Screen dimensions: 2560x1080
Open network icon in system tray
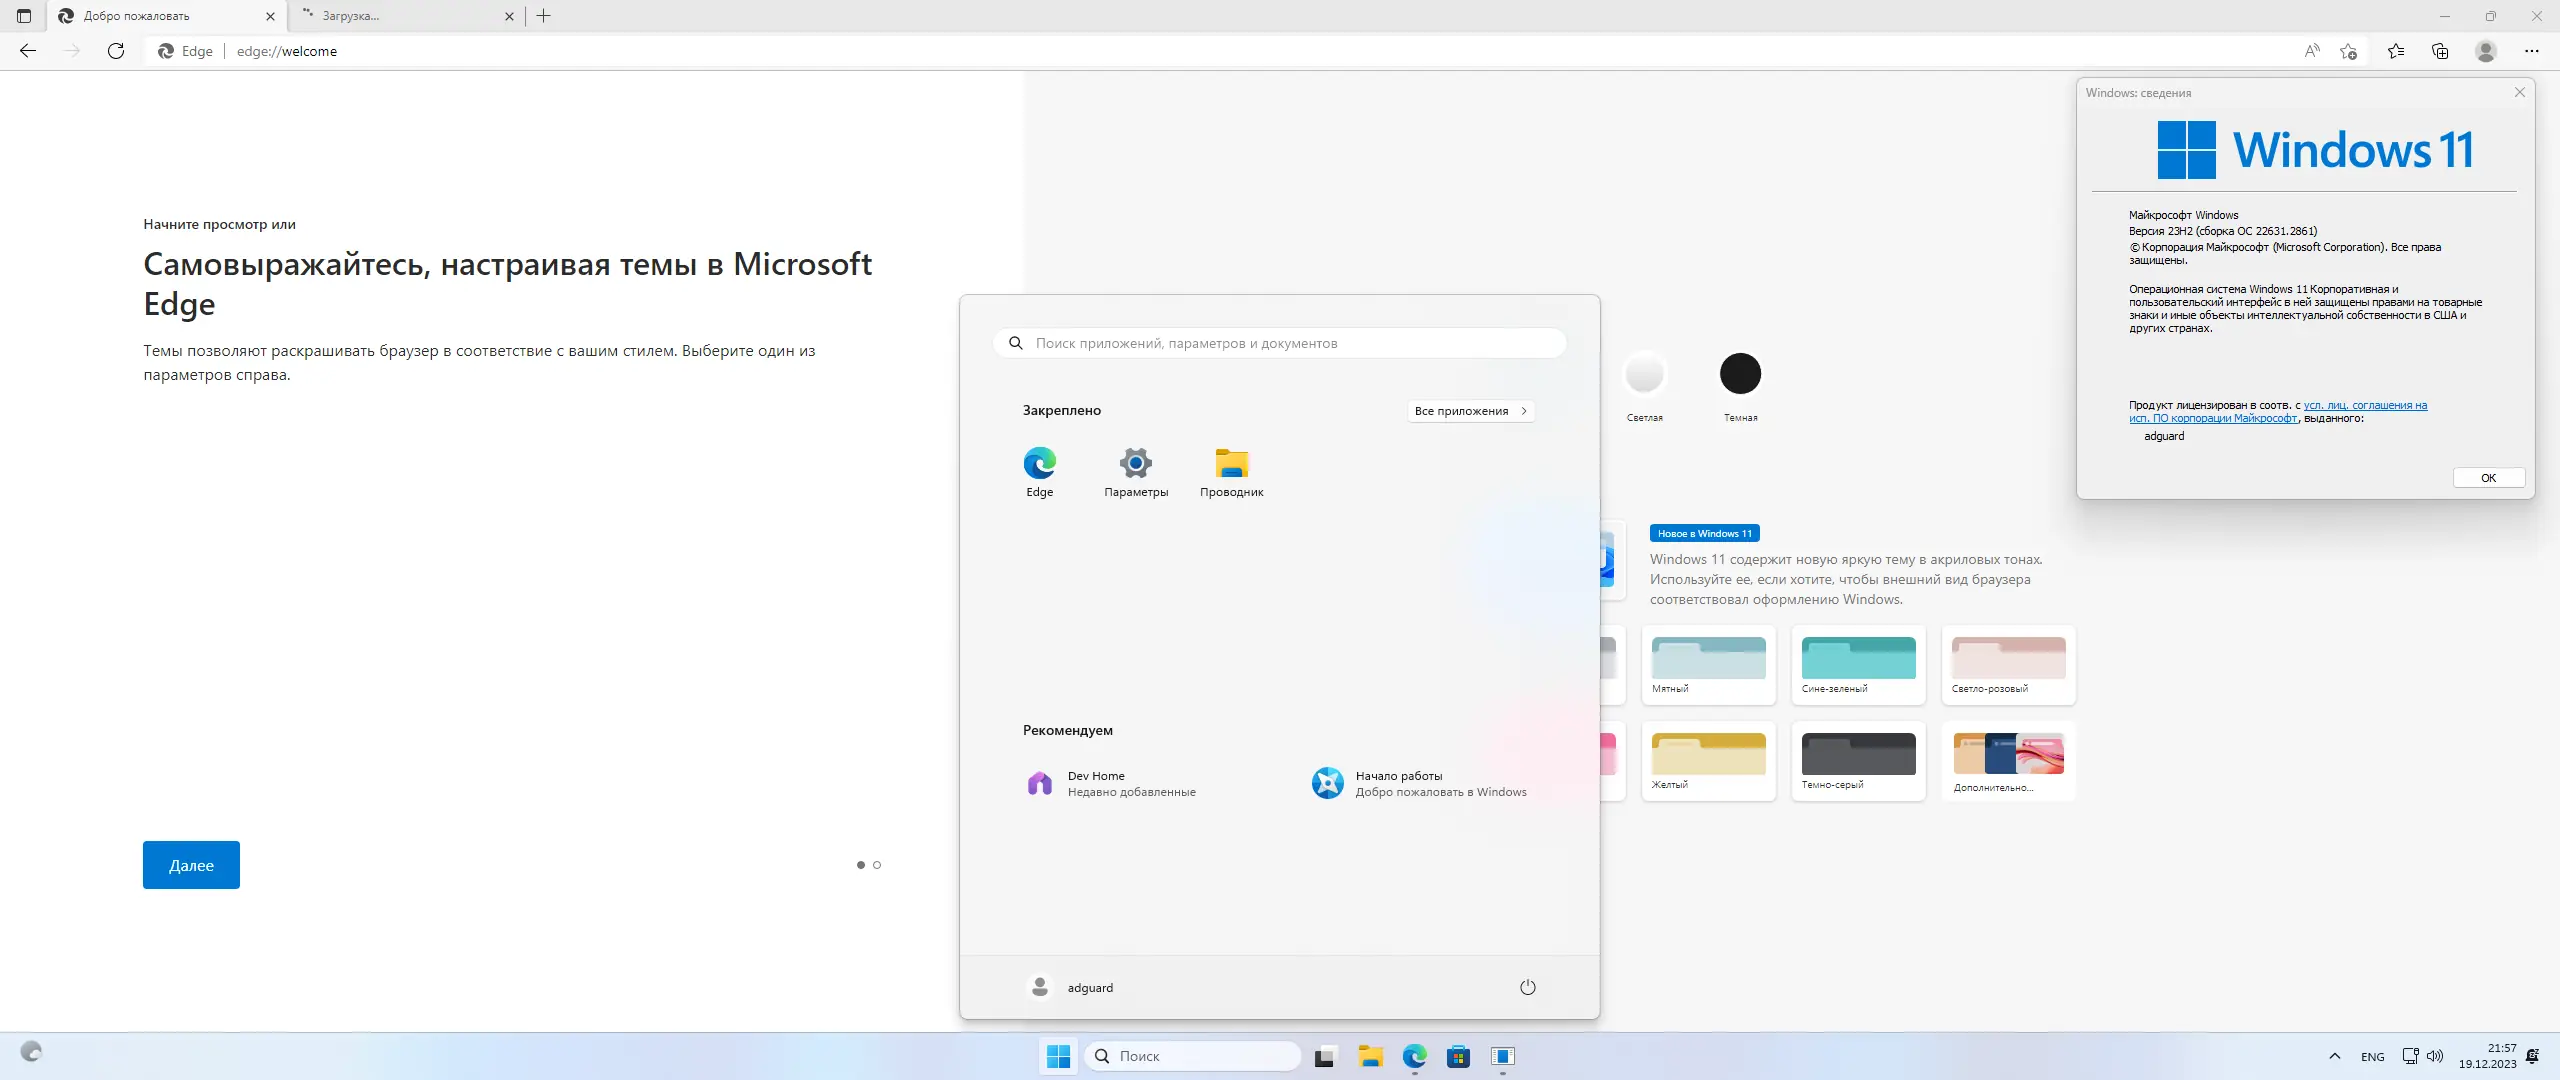pos(2410,1056)
